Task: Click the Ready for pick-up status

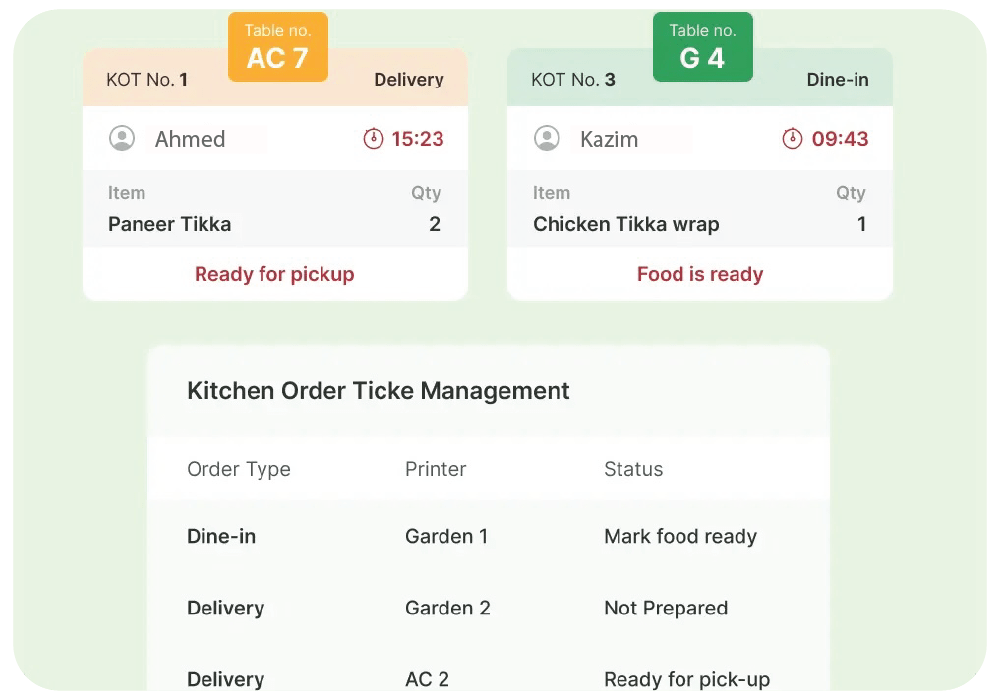Action: 687,679
